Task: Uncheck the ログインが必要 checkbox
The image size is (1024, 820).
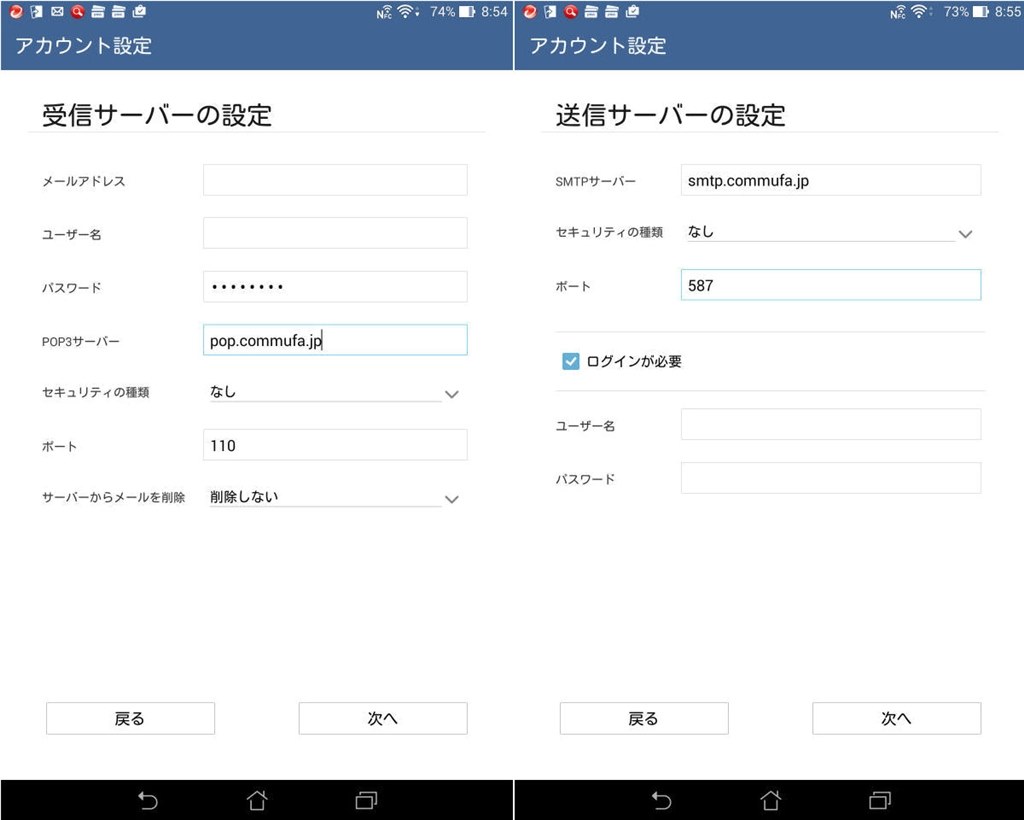Action: 572,363
